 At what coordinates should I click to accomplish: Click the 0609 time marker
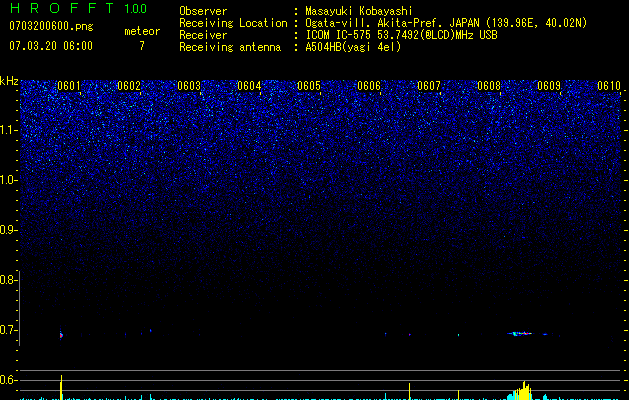click(x=549, y=86)
